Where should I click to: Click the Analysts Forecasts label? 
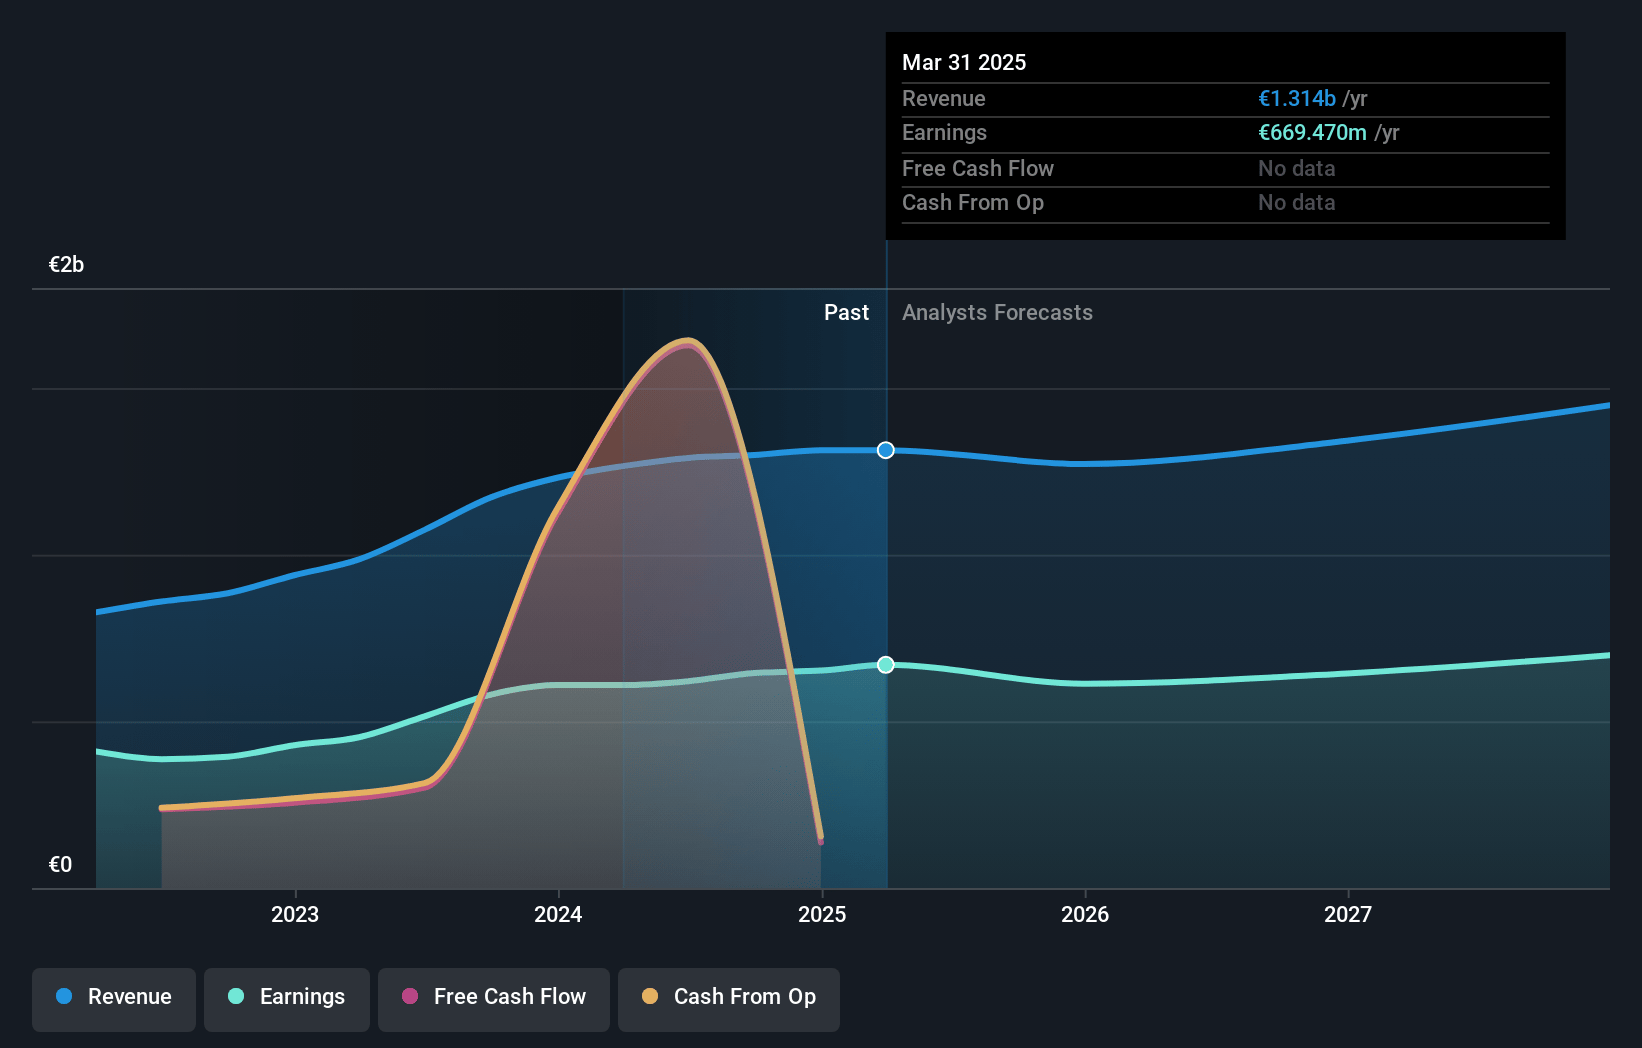pos(997,312)
